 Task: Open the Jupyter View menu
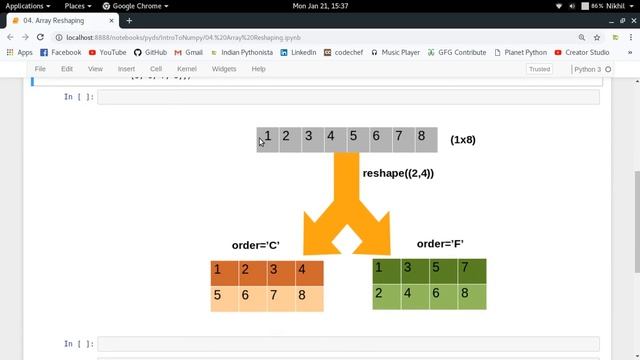click(x=95, y=69)
